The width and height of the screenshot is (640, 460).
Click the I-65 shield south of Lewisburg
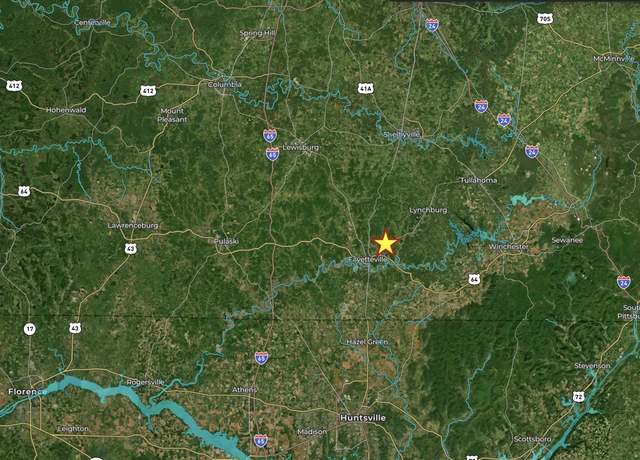tap(272, 154)
